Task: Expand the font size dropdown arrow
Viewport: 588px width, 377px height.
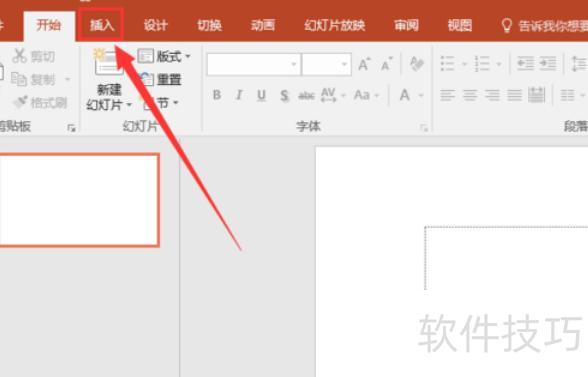Action: pyautogui.click(x=344, y=64)
